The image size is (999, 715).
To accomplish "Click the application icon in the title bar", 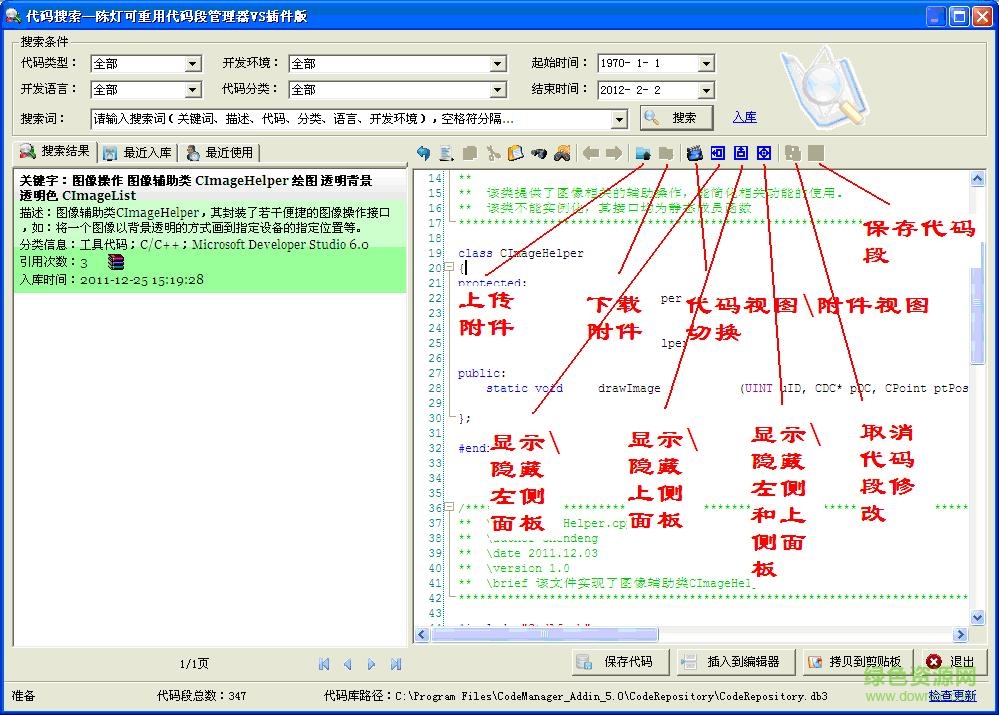I will point(13,15).
